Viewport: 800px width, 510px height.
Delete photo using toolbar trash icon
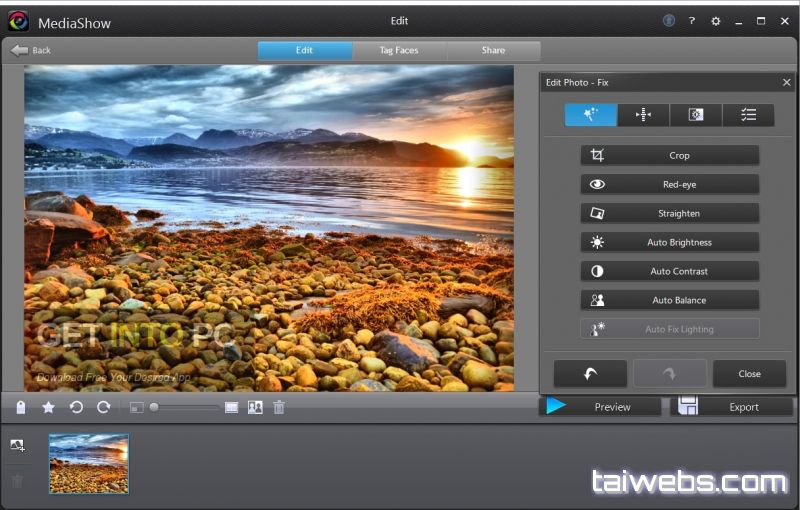[279, 407]
